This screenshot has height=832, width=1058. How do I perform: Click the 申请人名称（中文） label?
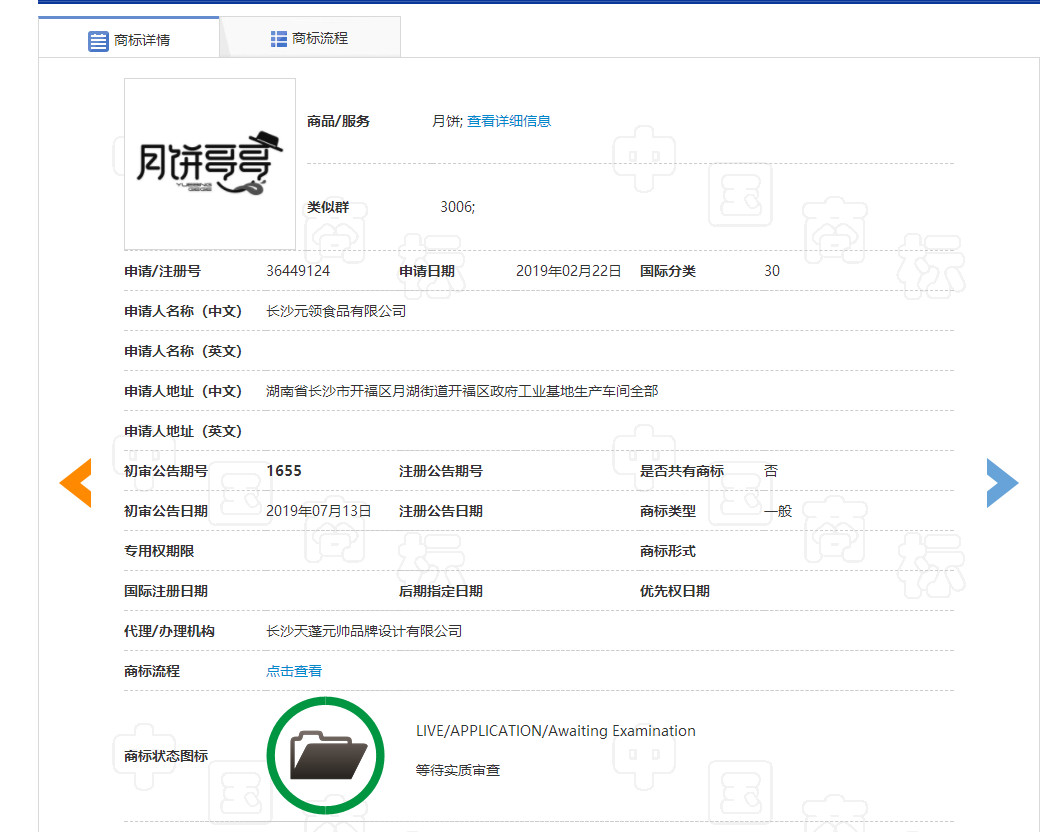(183, 311)
